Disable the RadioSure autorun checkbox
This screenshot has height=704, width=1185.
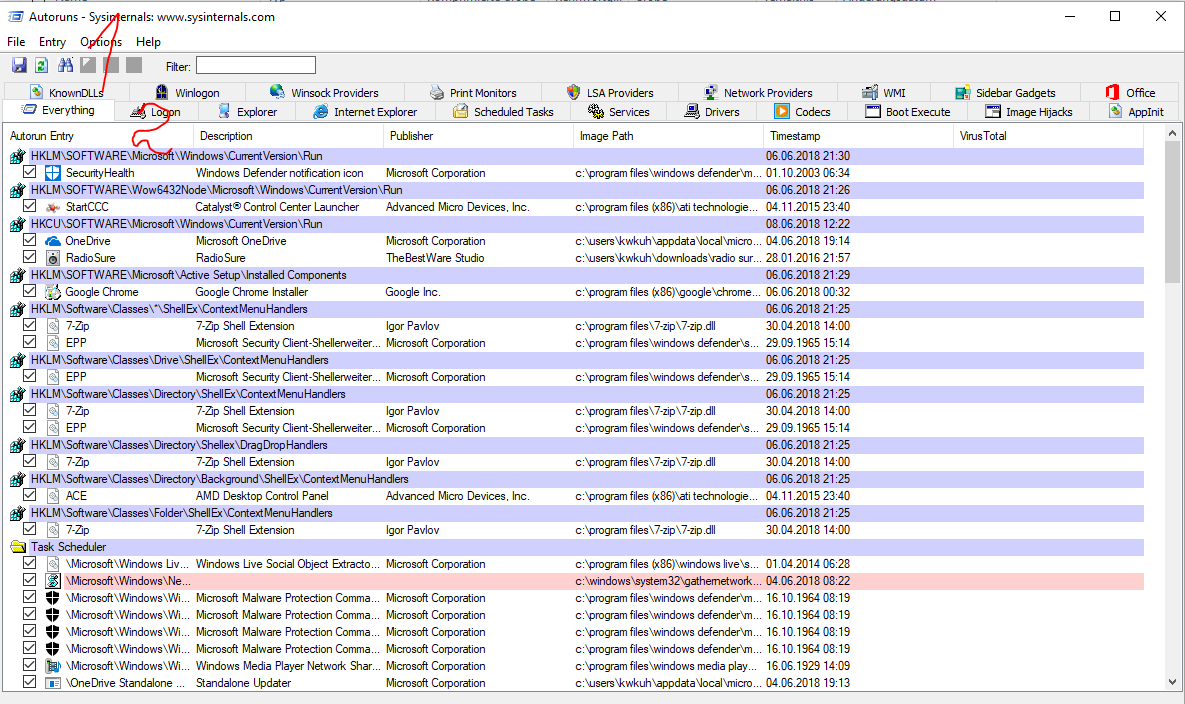[x=29, y=257]
